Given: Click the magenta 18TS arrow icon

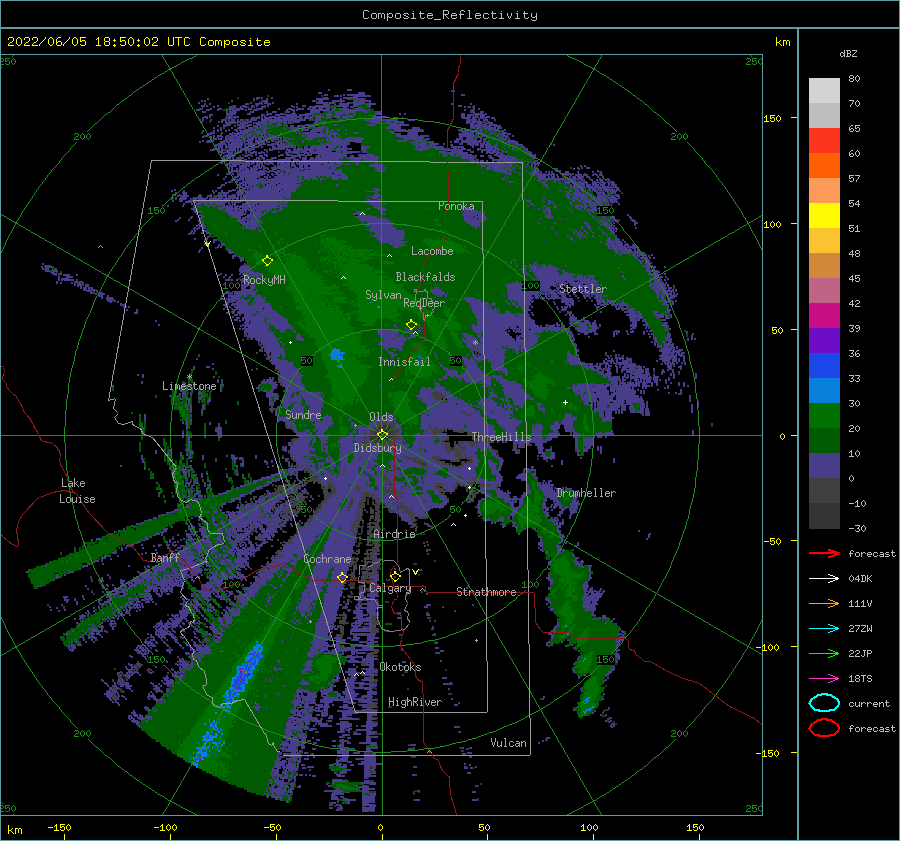Looking at the screenshot, I should [x=824, y=679].
